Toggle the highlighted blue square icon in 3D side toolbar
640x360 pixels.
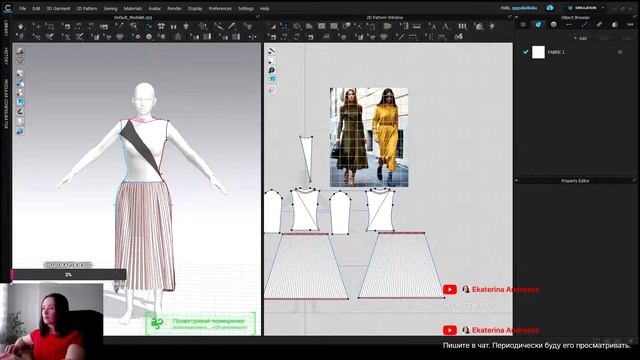coord(20,102)
